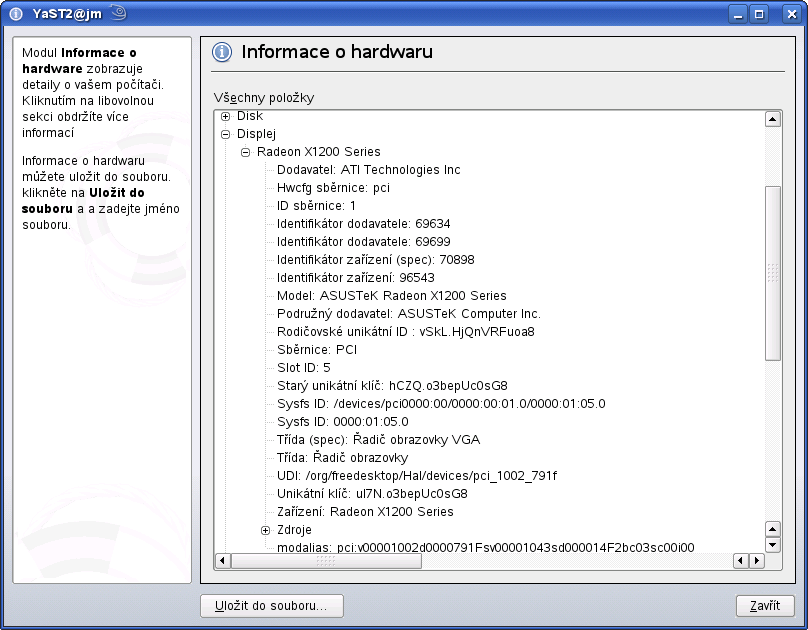
Task: Select the UDI: /org/freedesktop/Hal/devices row
Action: click(417, 476)
